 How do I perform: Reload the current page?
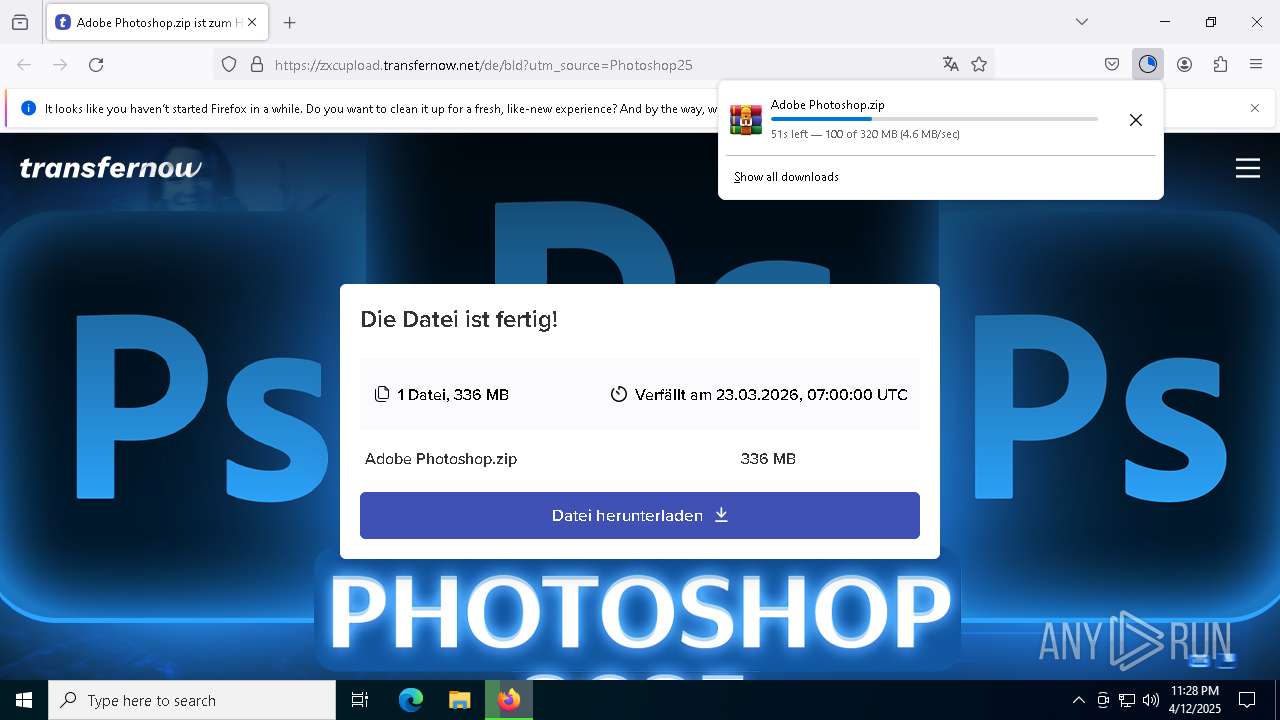tap(96, 65)
